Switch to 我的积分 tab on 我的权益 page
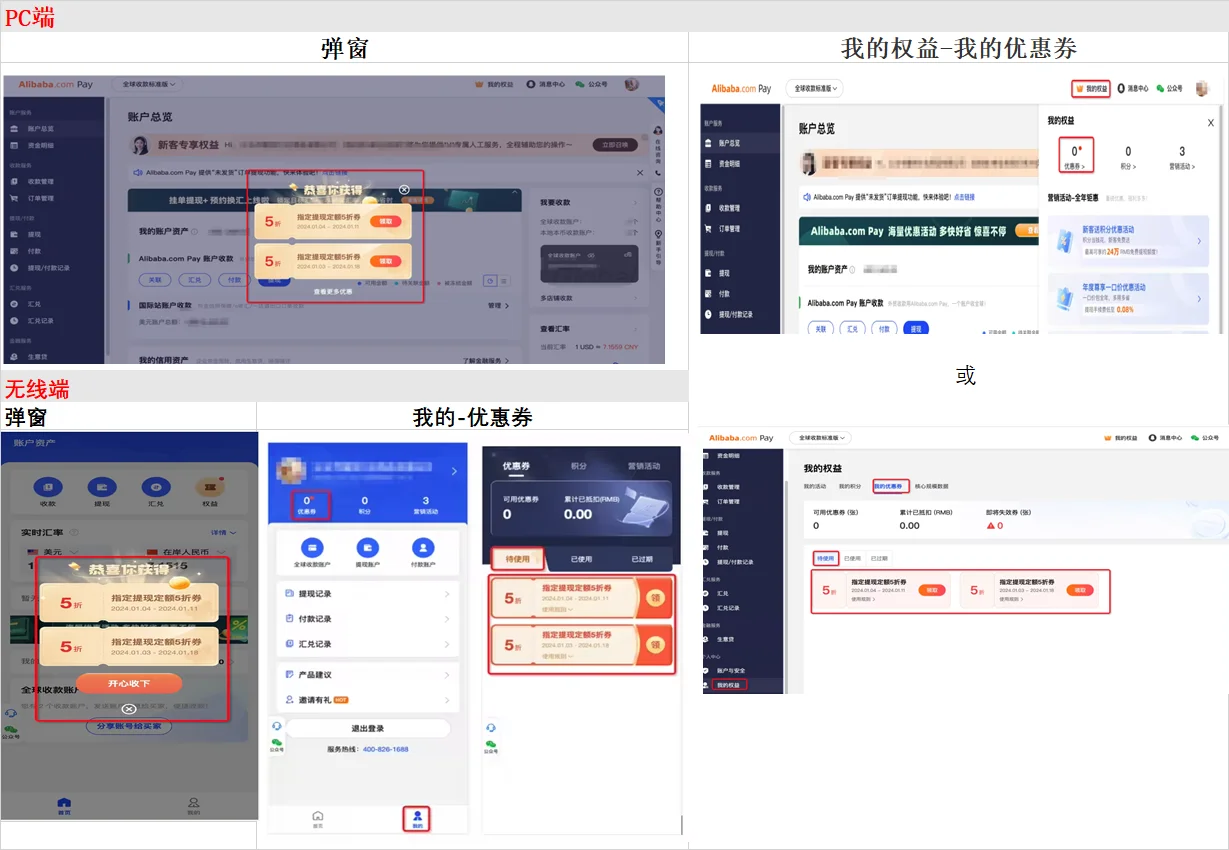The width and height of the screenshot is (1229, 850). coord(850,487)
